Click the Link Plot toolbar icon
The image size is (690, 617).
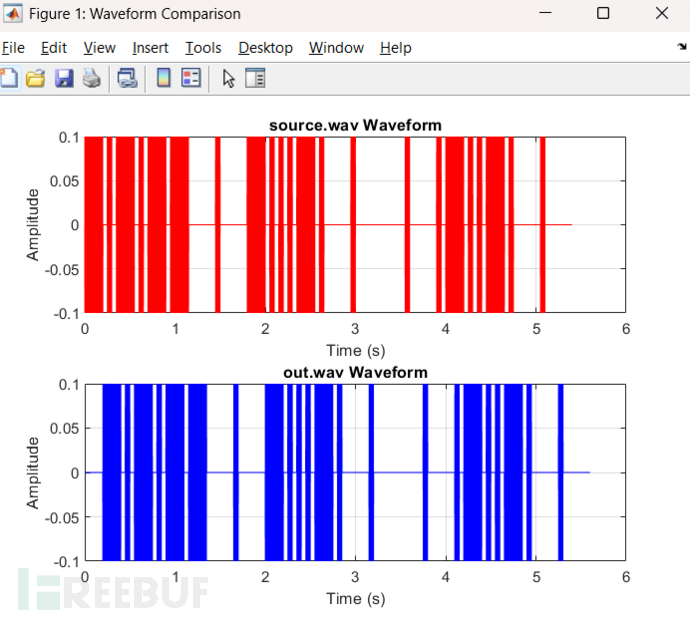click(127, 78)
